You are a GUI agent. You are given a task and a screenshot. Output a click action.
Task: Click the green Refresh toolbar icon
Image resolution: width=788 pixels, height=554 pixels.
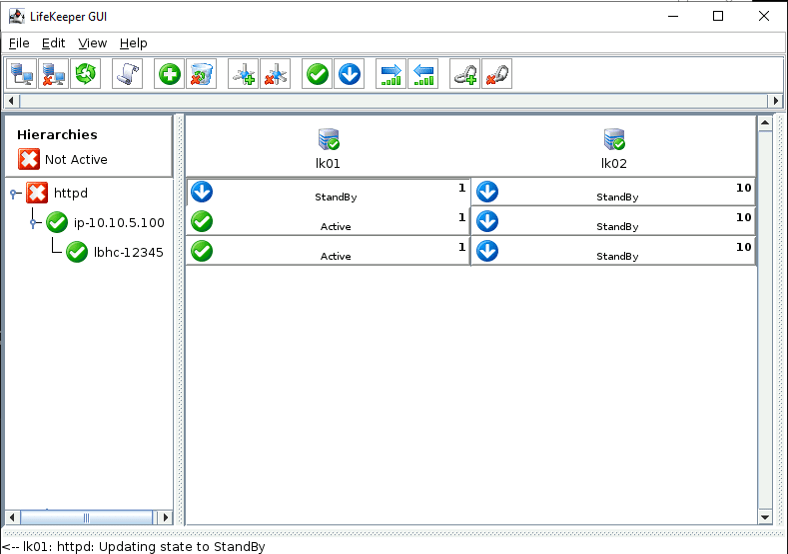[85, 74]
